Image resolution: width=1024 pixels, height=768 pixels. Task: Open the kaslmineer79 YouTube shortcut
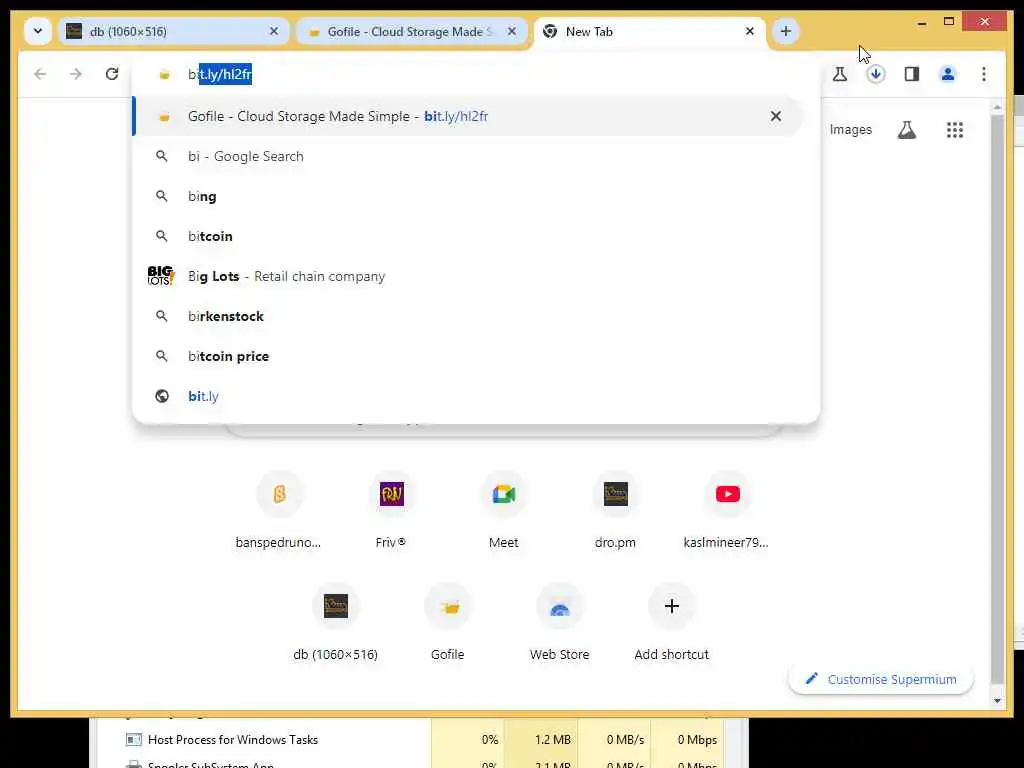pyautogui.click(x=727, y=509)
